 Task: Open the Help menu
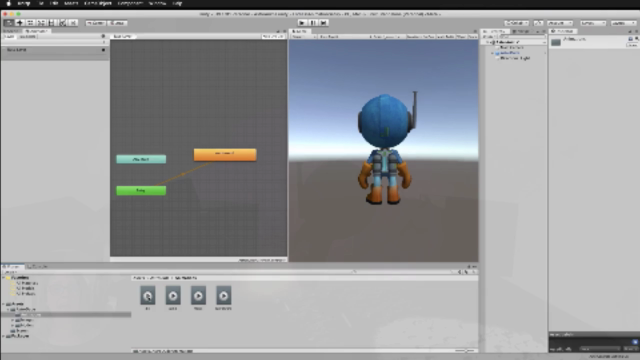(177, 3)
